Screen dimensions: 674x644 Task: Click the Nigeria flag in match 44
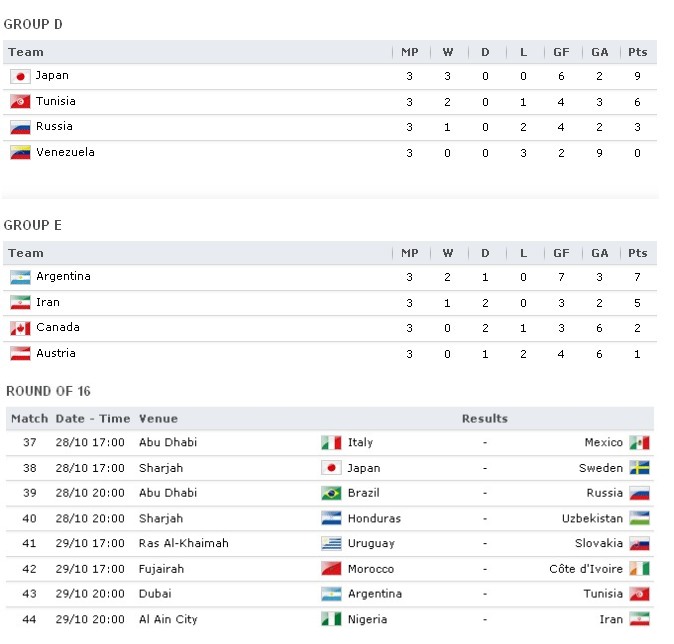coord(331,620)
